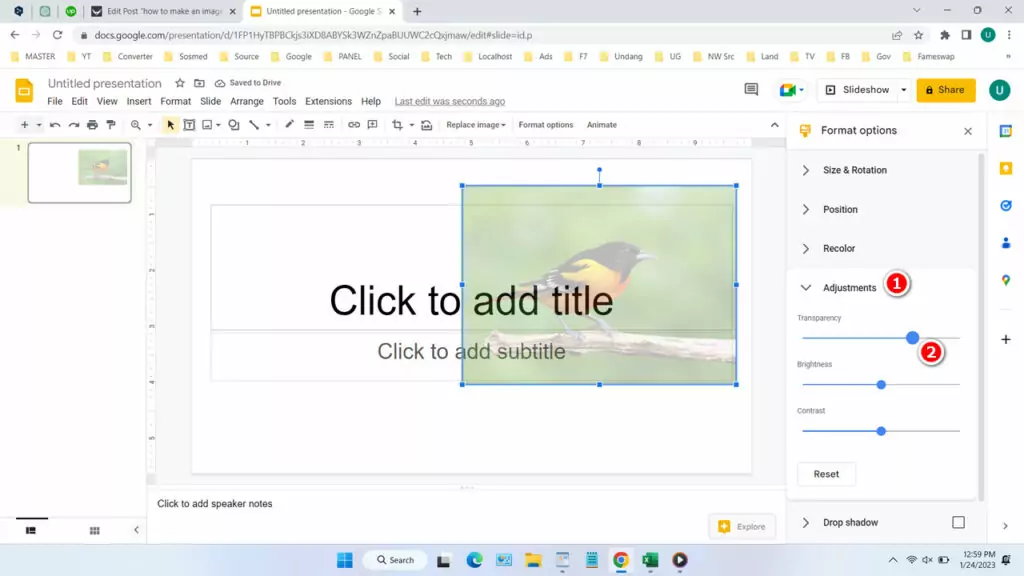Viewport: 1024px width, 576px height.
Task: Click the Print icon
Action: click(92, 125)
